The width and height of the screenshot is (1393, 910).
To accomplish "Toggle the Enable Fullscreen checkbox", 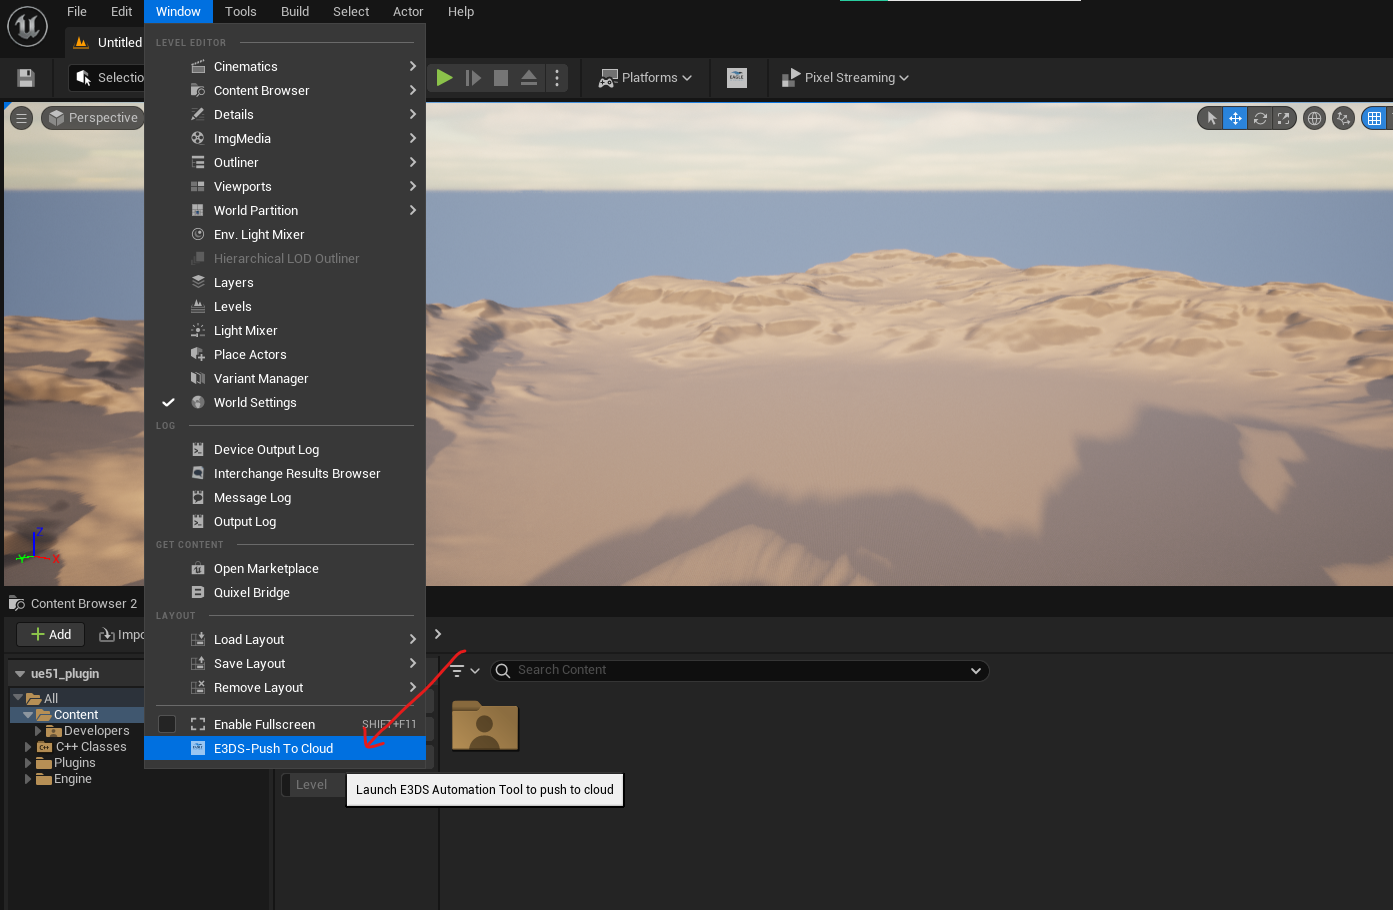I will (167, 724).
